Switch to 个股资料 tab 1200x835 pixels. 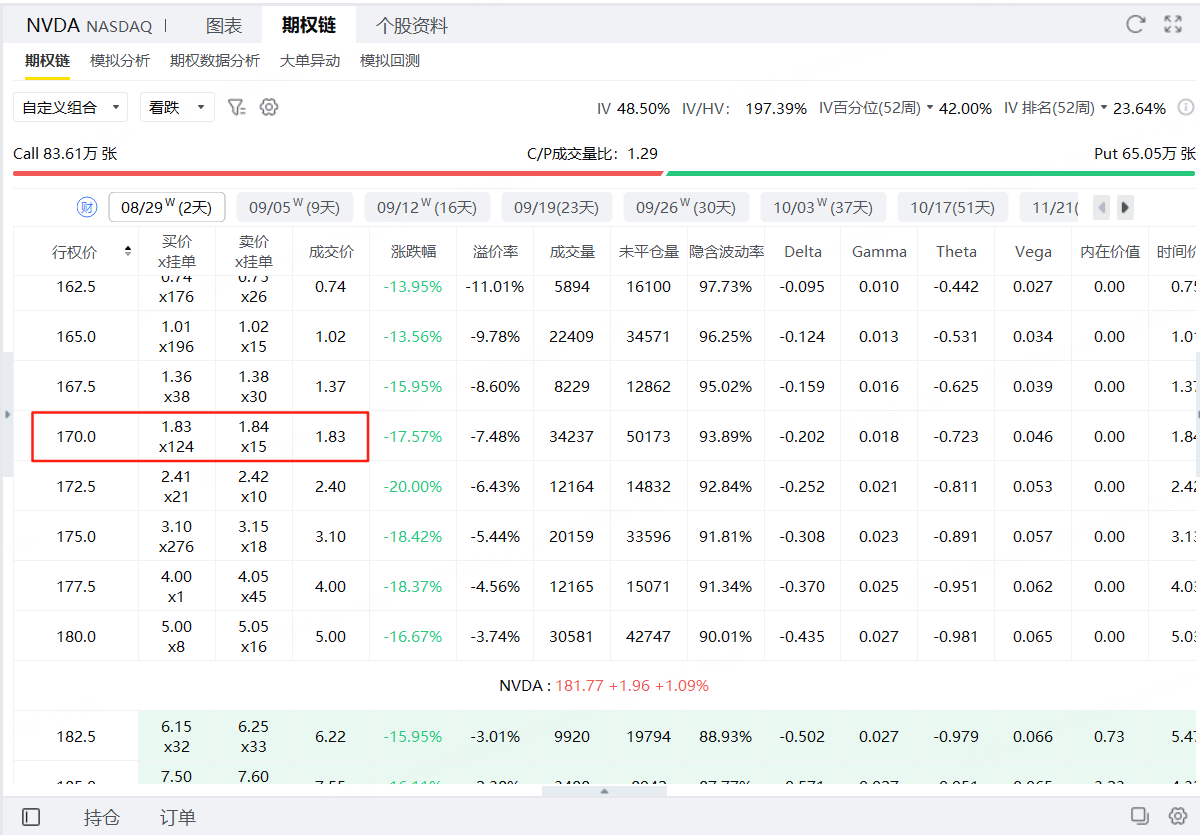click(411, 26)
